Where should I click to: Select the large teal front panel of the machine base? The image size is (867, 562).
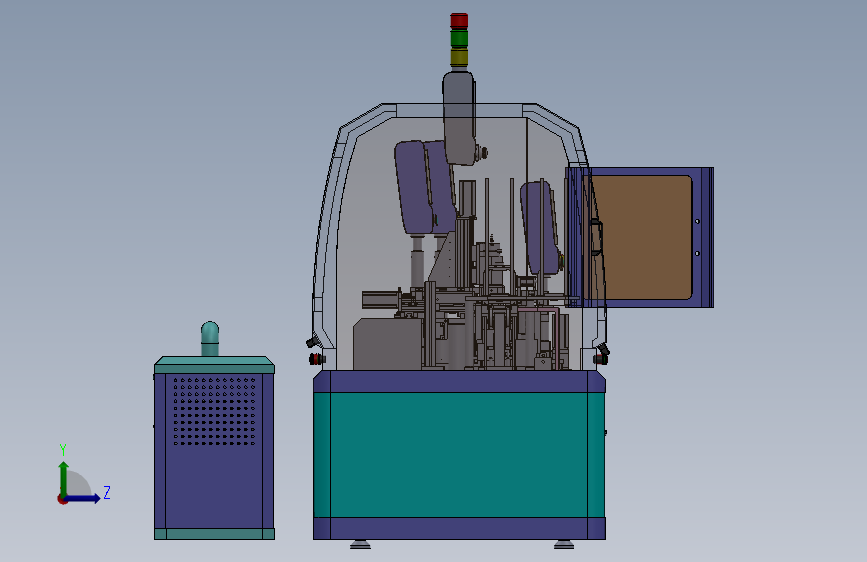pyautogui.click(x=459, y=455)
